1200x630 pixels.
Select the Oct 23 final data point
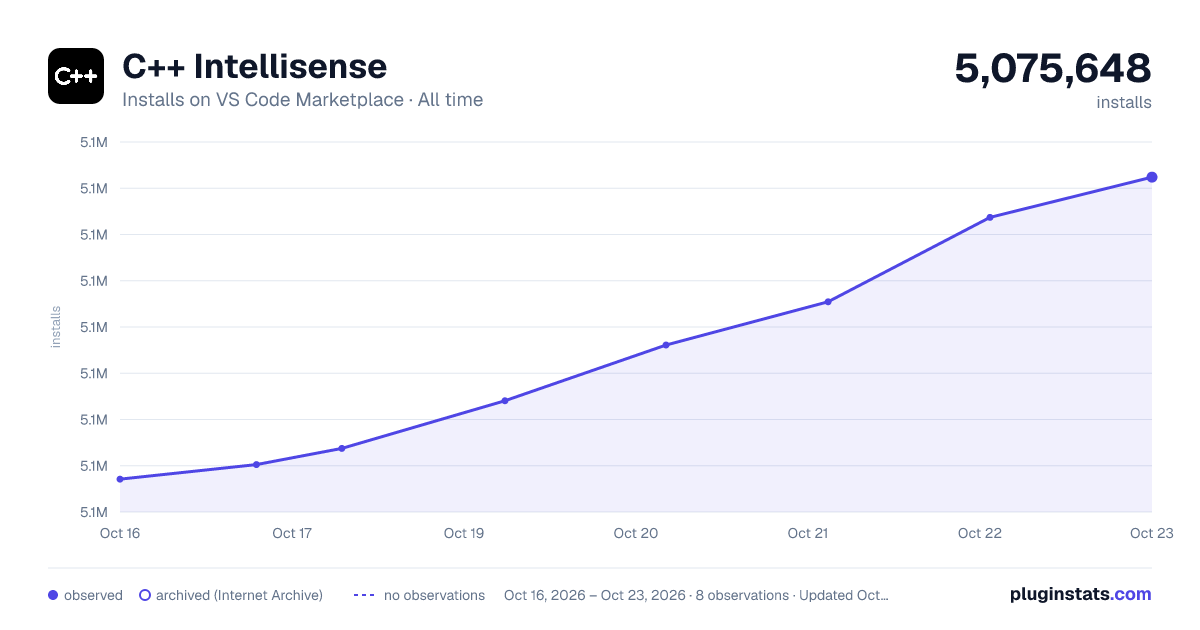[x=1152, y=177]
